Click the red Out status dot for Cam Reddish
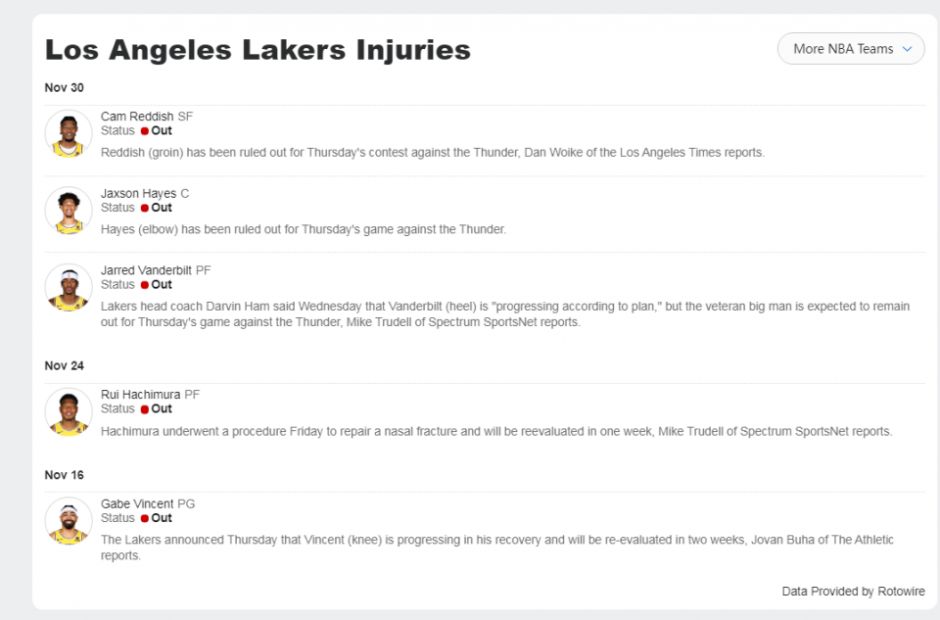Viewport: 940px width, 620px height. [144, 131]
